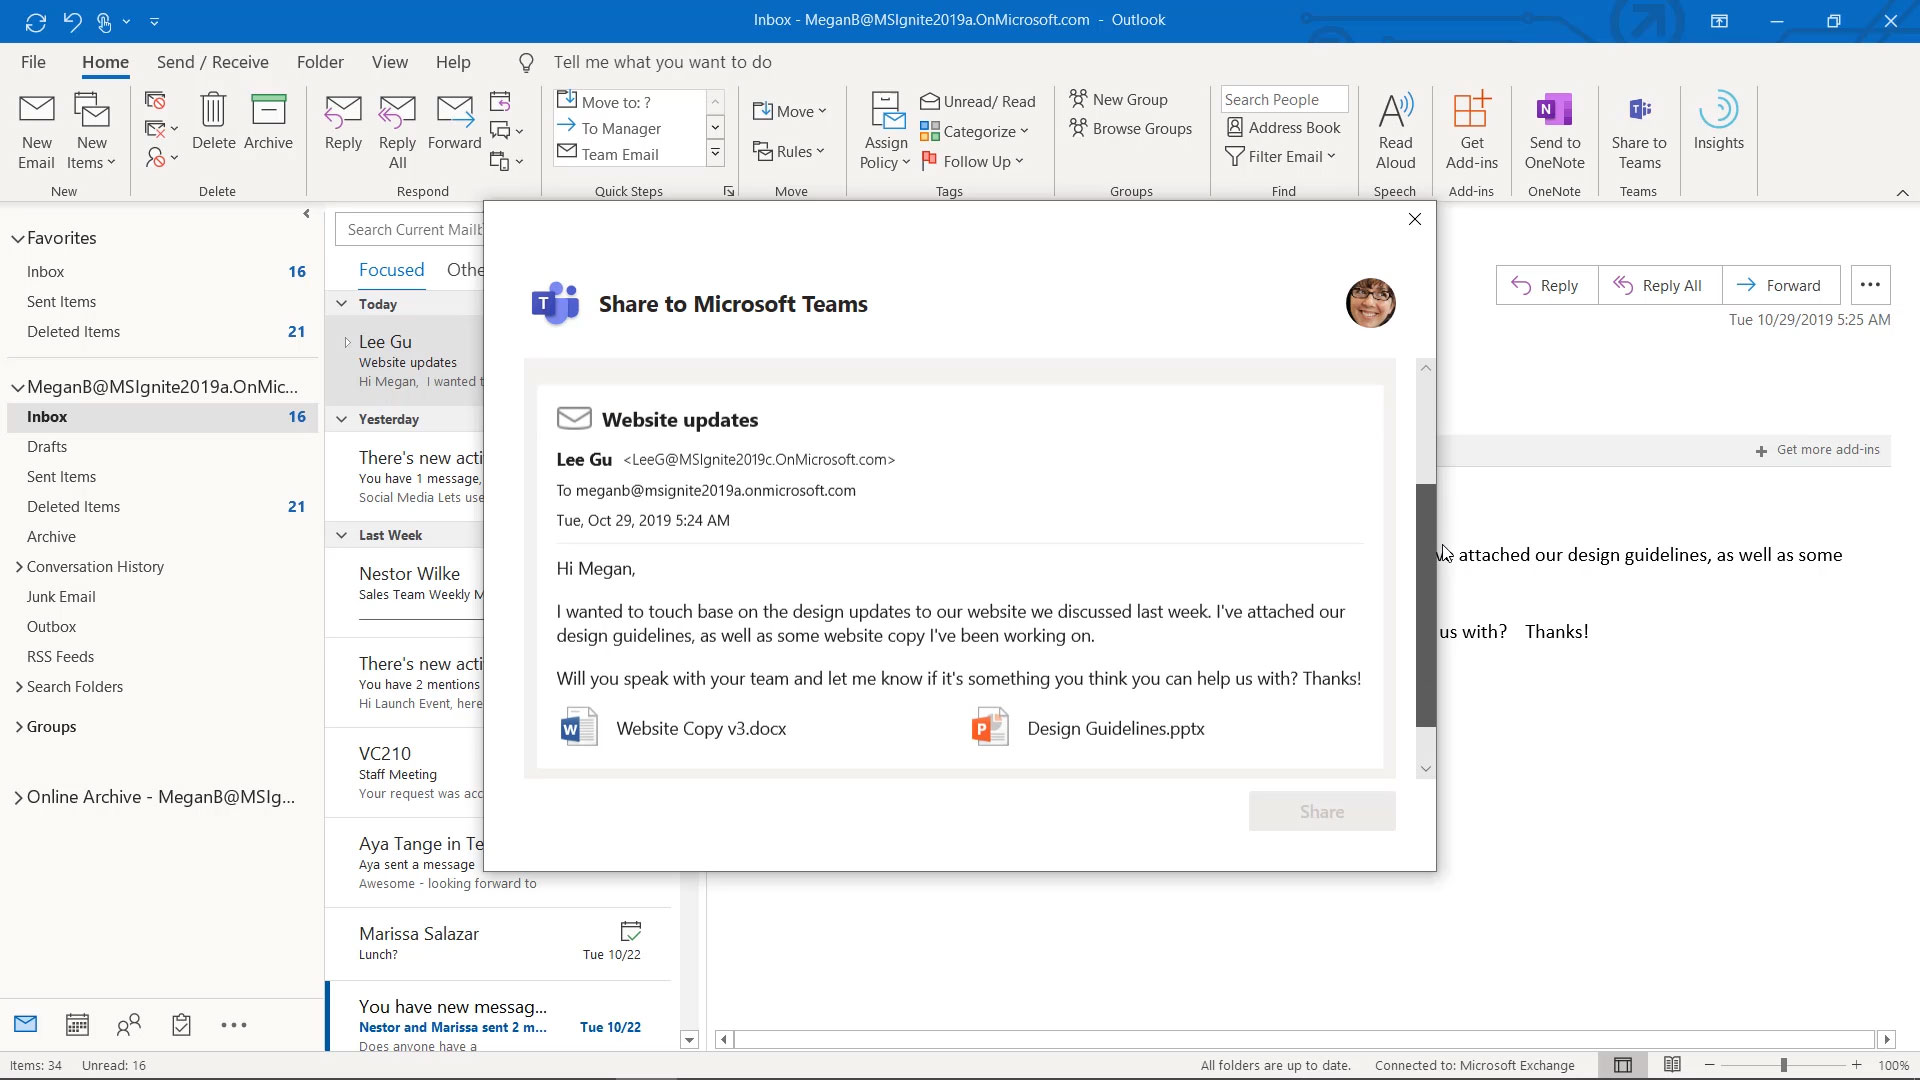Open the Rules dropdown
The width and height of the screenshot is (1920, 1080).
coord(788,151)
